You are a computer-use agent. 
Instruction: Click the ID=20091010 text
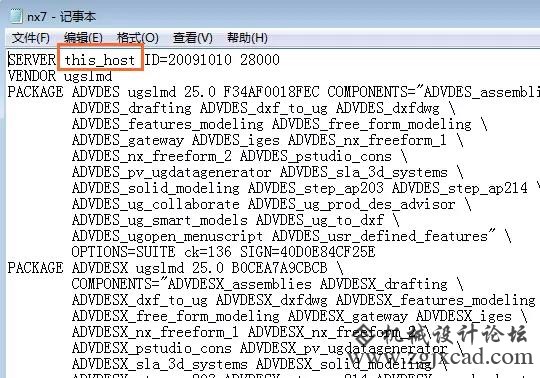(x=188, y=60)
